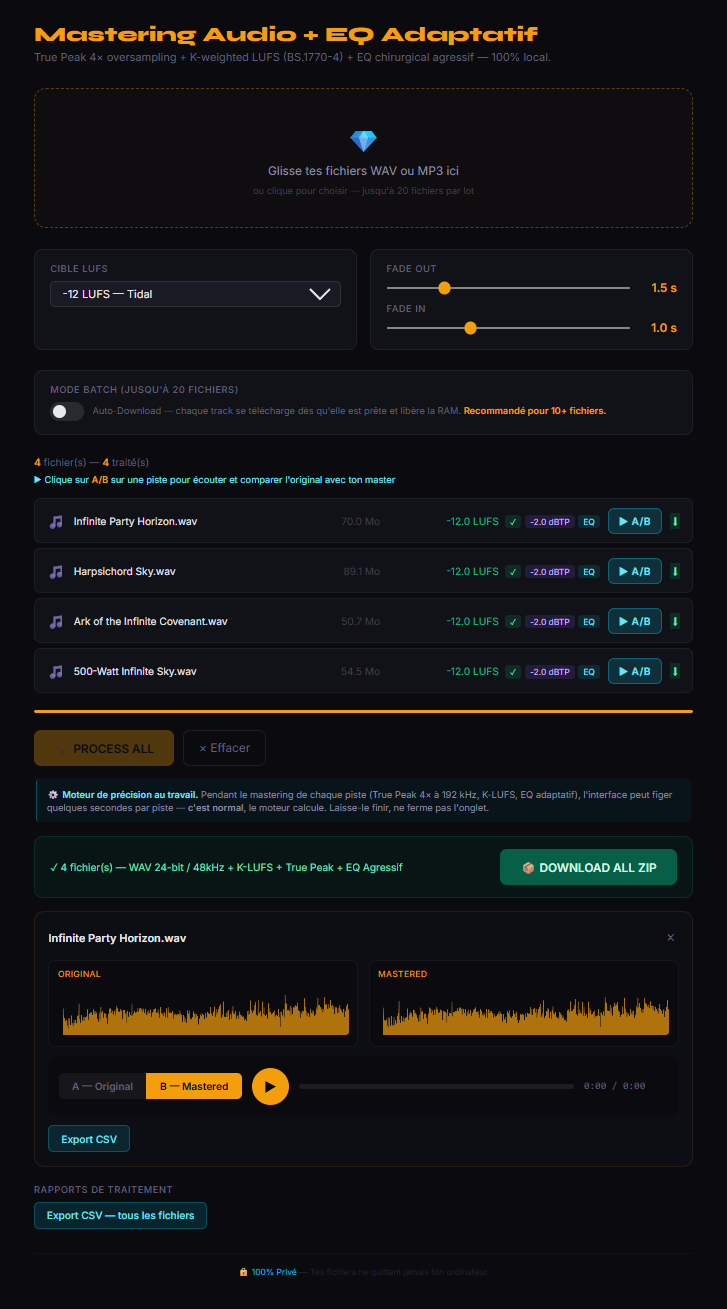Click the playback progress bar in the A/B player

click(x=436, y=1086)
